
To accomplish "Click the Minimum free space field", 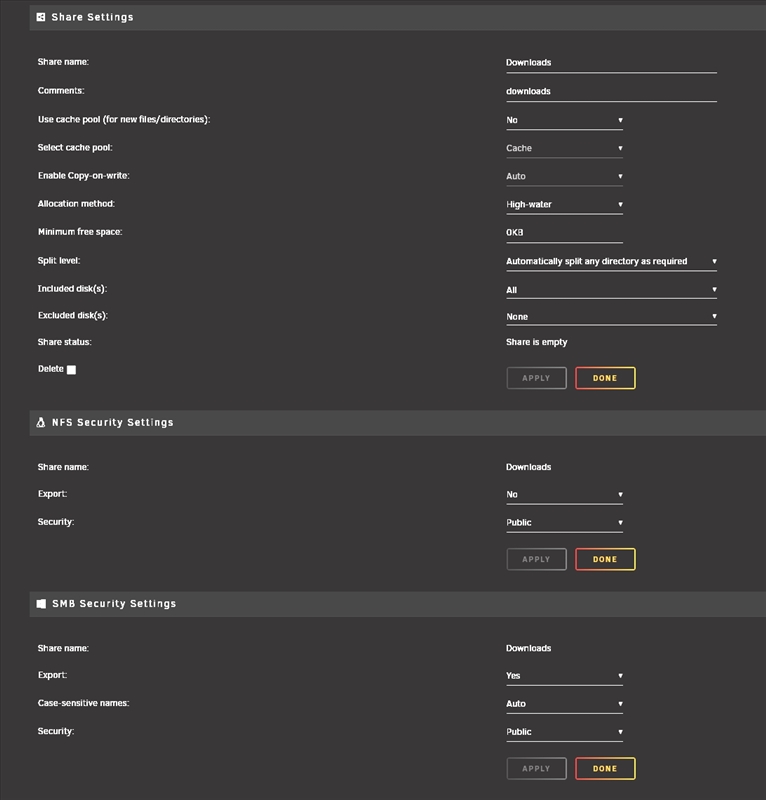I will pyautogui.click(x=564, y=232).
